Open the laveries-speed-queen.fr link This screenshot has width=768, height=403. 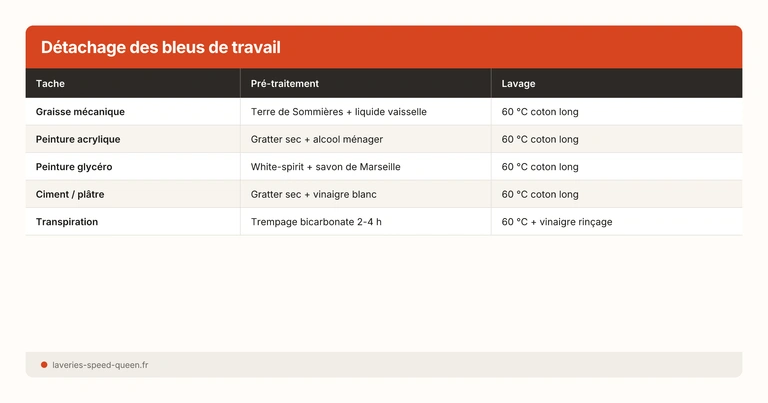point(100,365)
